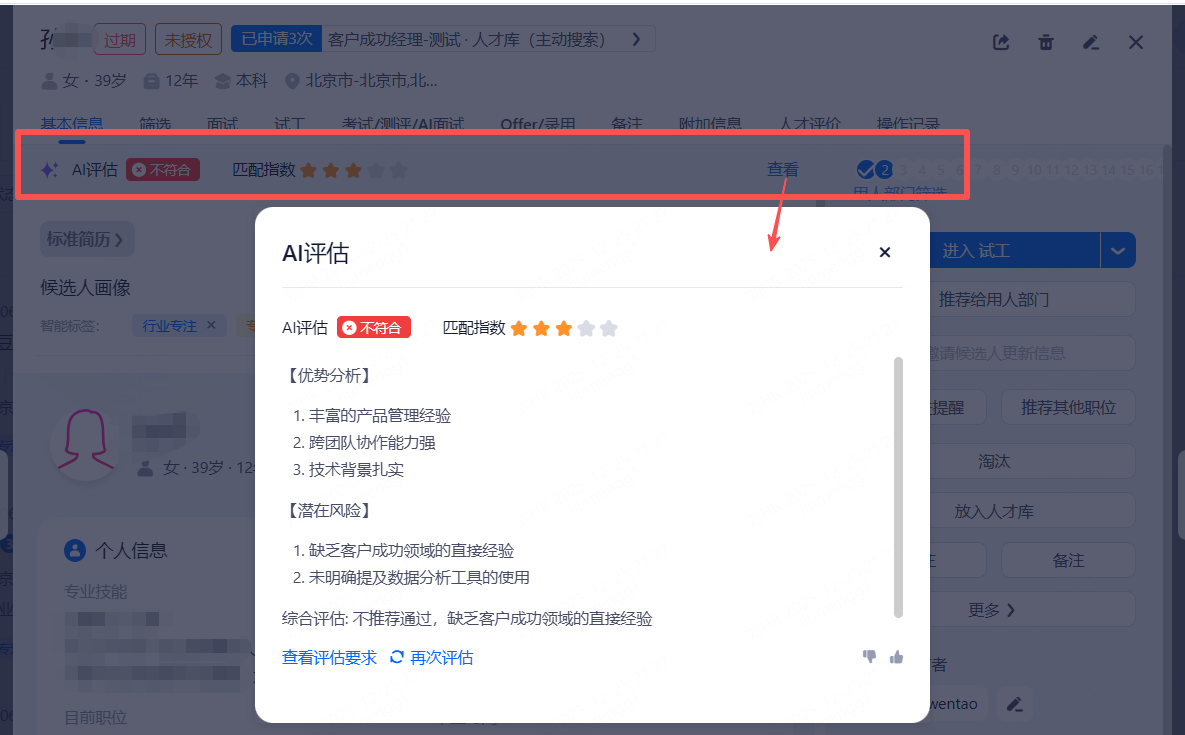Click the 未授权 status tag
This screenshot has width=1185, height=735.
(188, 39)
